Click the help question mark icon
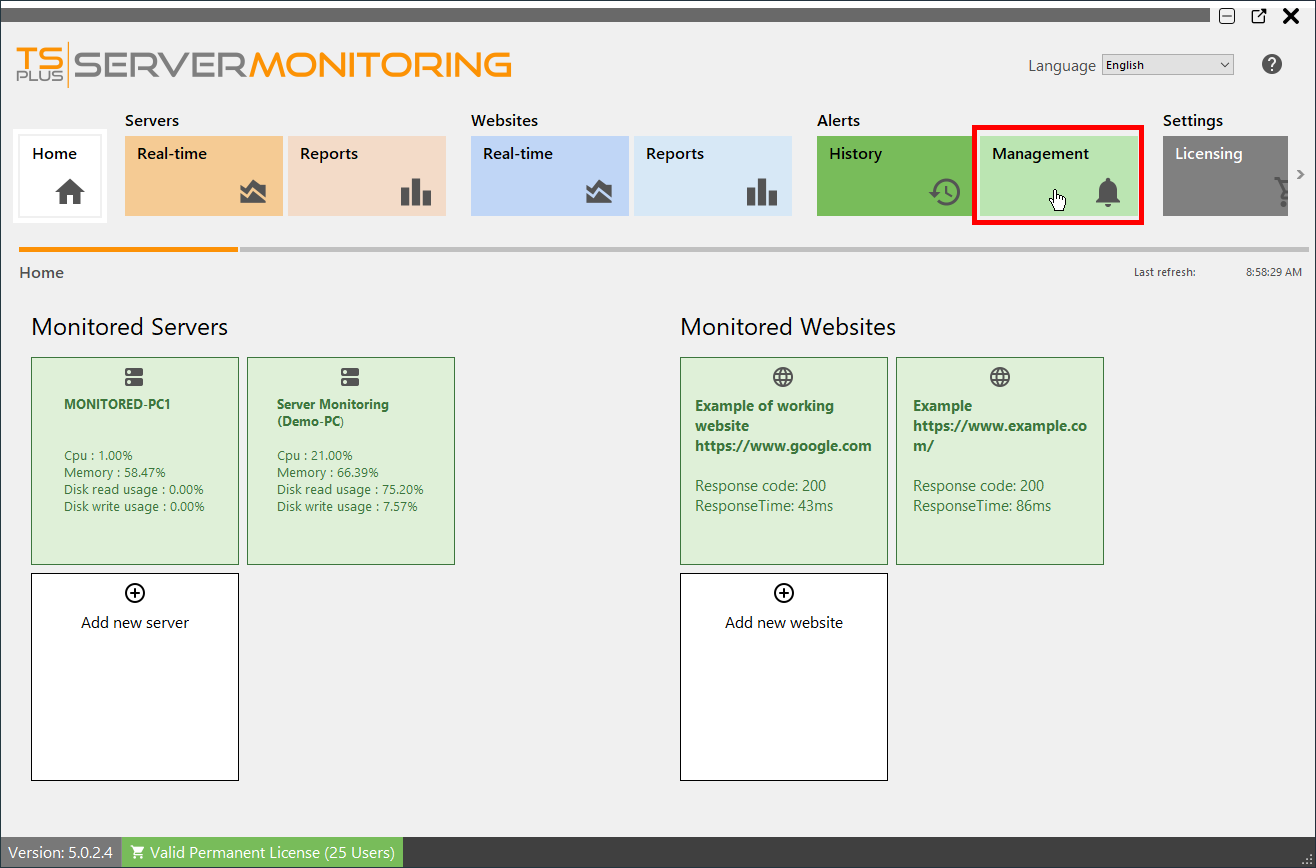The height and width of the screenshot is (868, 1316). click(x=1271, y=64)
